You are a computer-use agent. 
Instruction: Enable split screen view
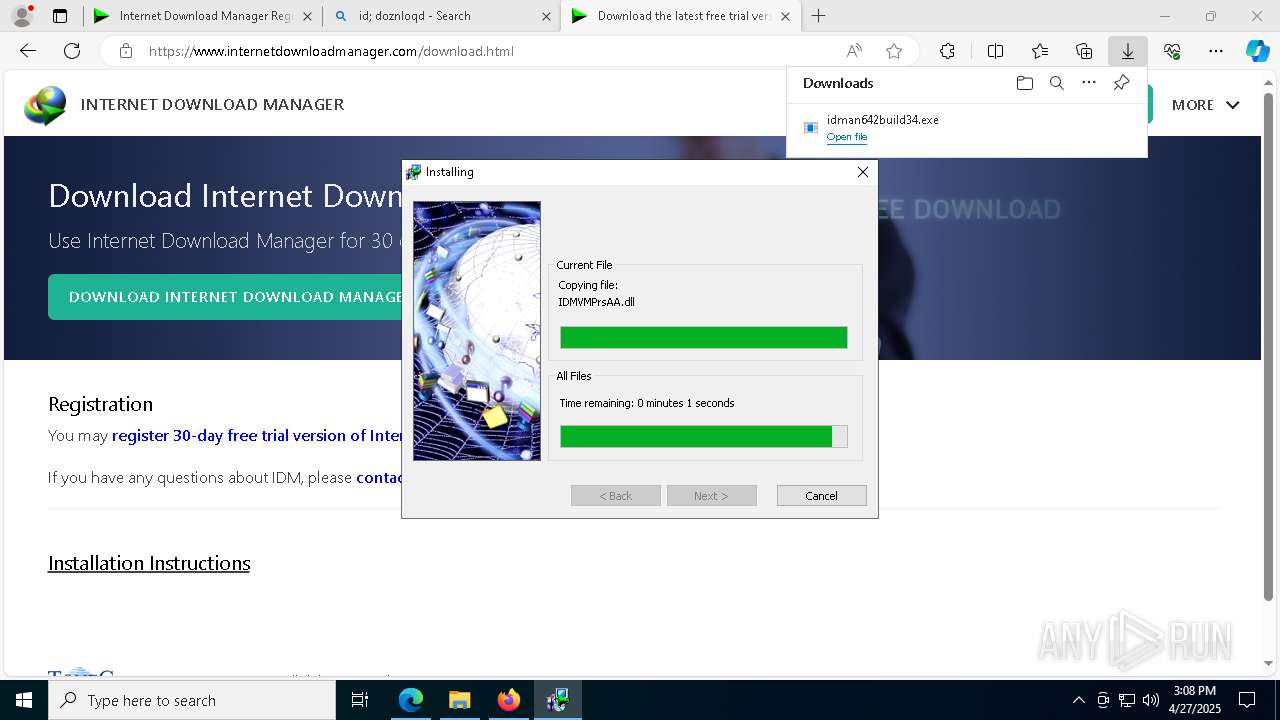995,51
